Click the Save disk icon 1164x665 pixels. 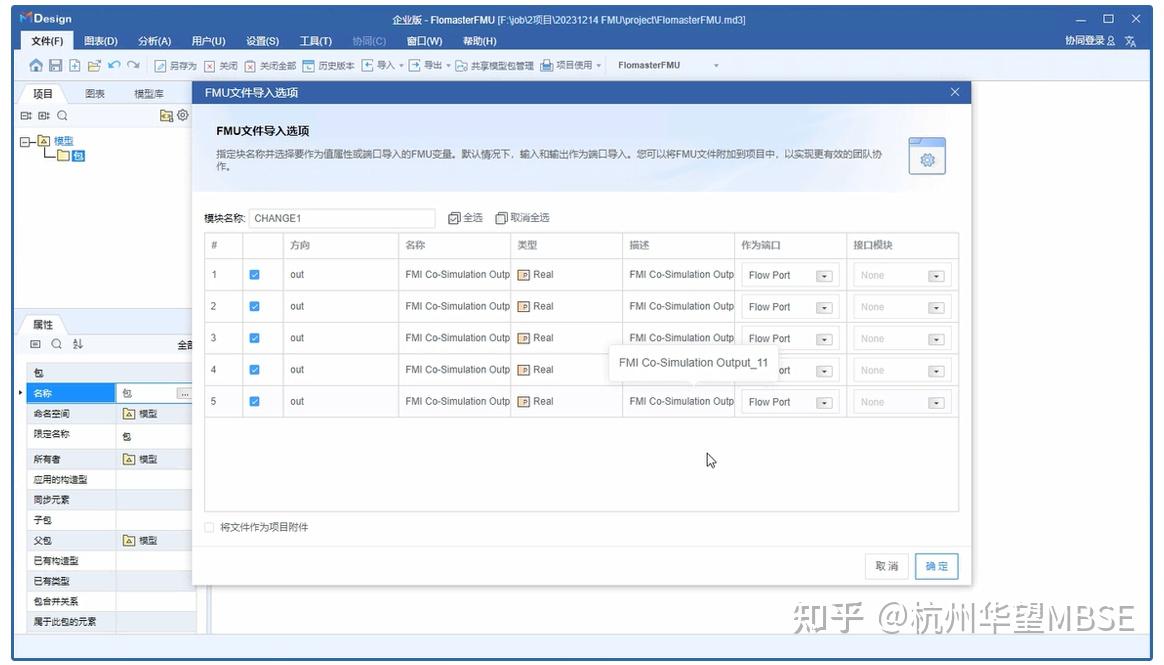click(56, 65)
